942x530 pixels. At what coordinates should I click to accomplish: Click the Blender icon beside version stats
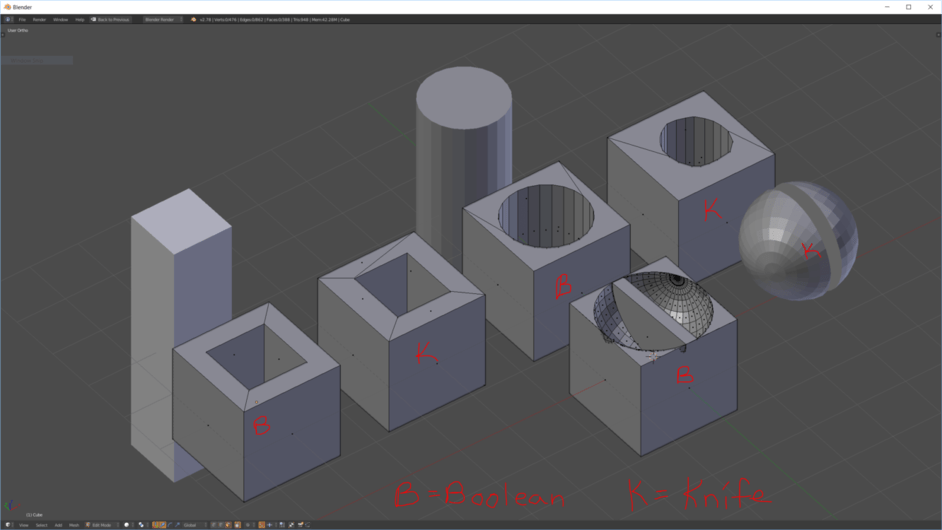click(194, 19)
